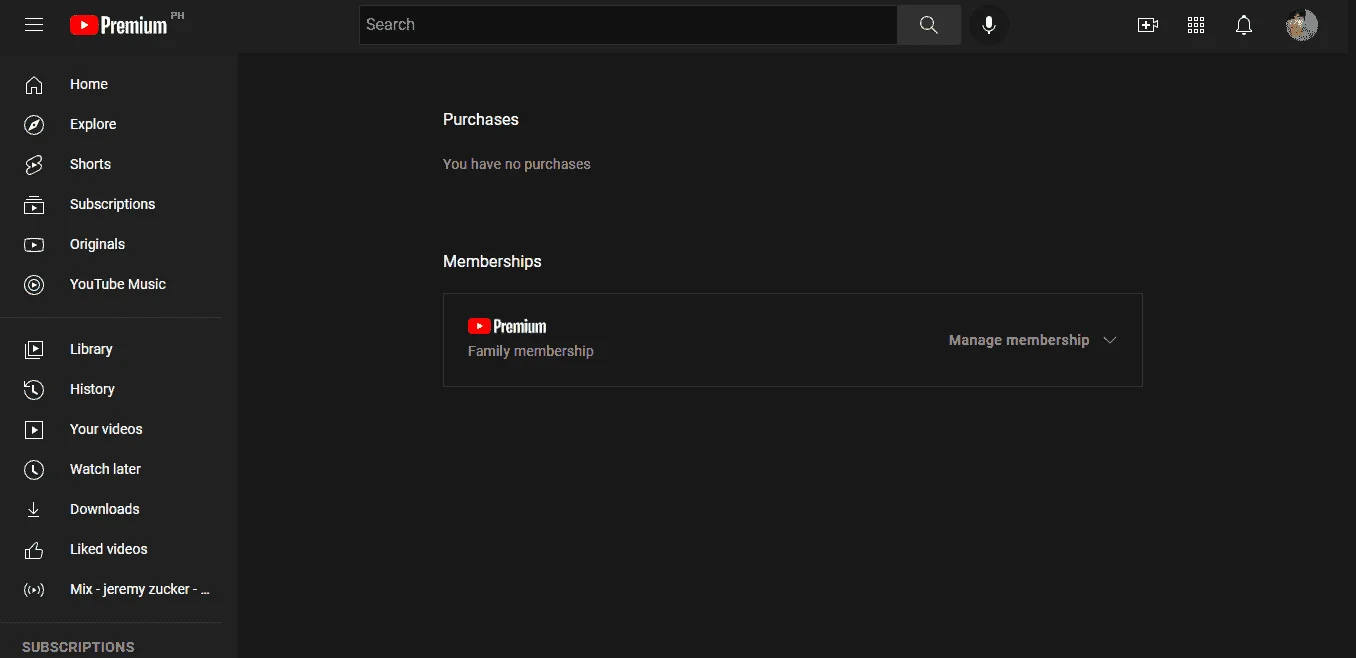1356x658 pixels.
Task: Click into the Search input field
Action: [628, 25]
